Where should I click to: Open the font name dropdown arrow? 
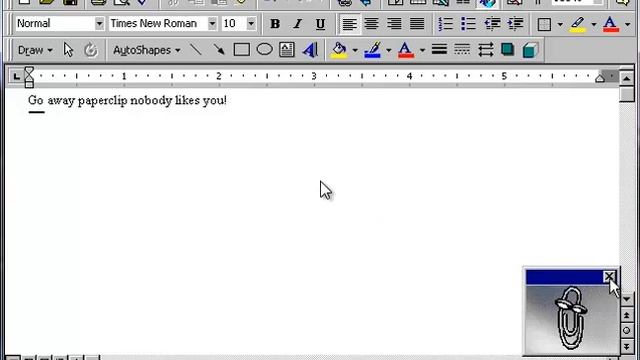click(212, 24)
